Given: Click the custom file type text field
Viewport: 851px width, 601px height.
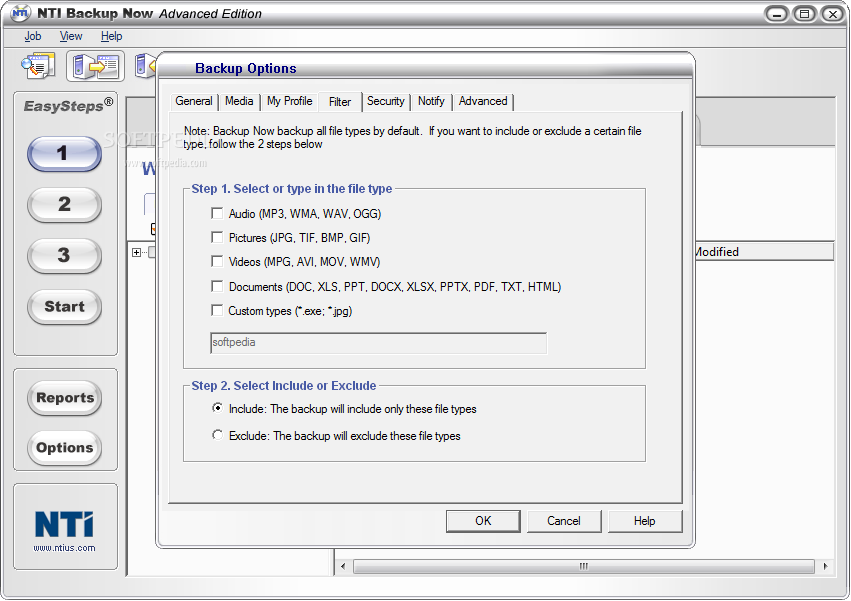Looking at the screenshot, I should coord(378,343).
